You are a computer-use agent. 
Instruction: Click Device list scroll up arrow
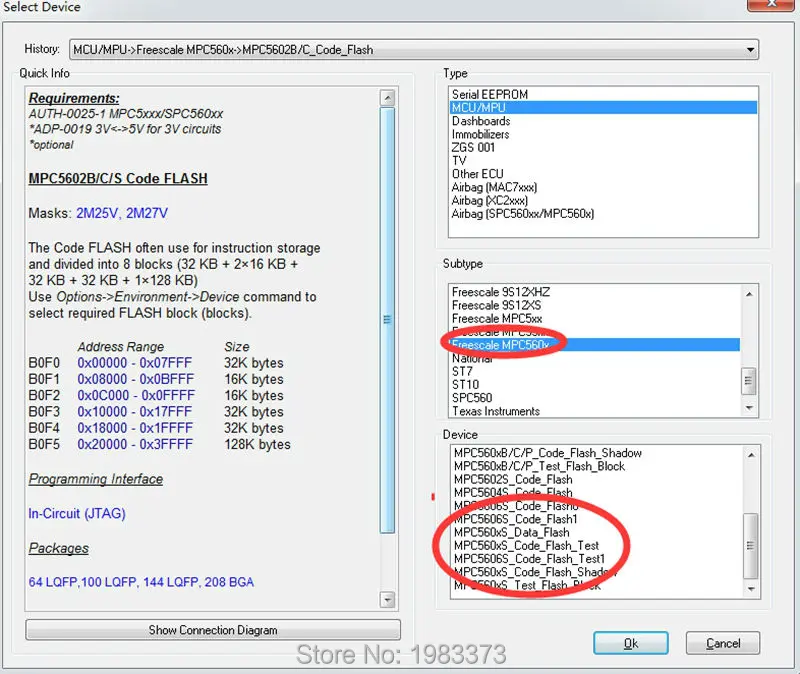point(751,455)
